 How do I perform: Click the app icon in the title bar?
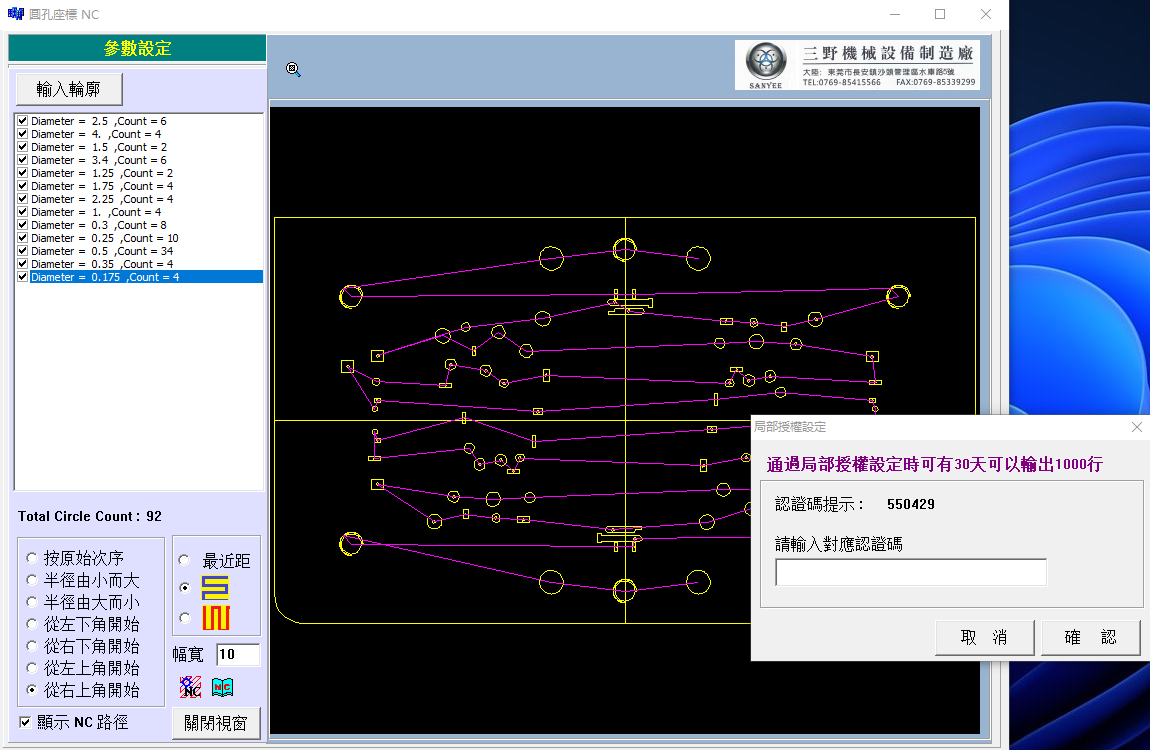coord(15,14)
